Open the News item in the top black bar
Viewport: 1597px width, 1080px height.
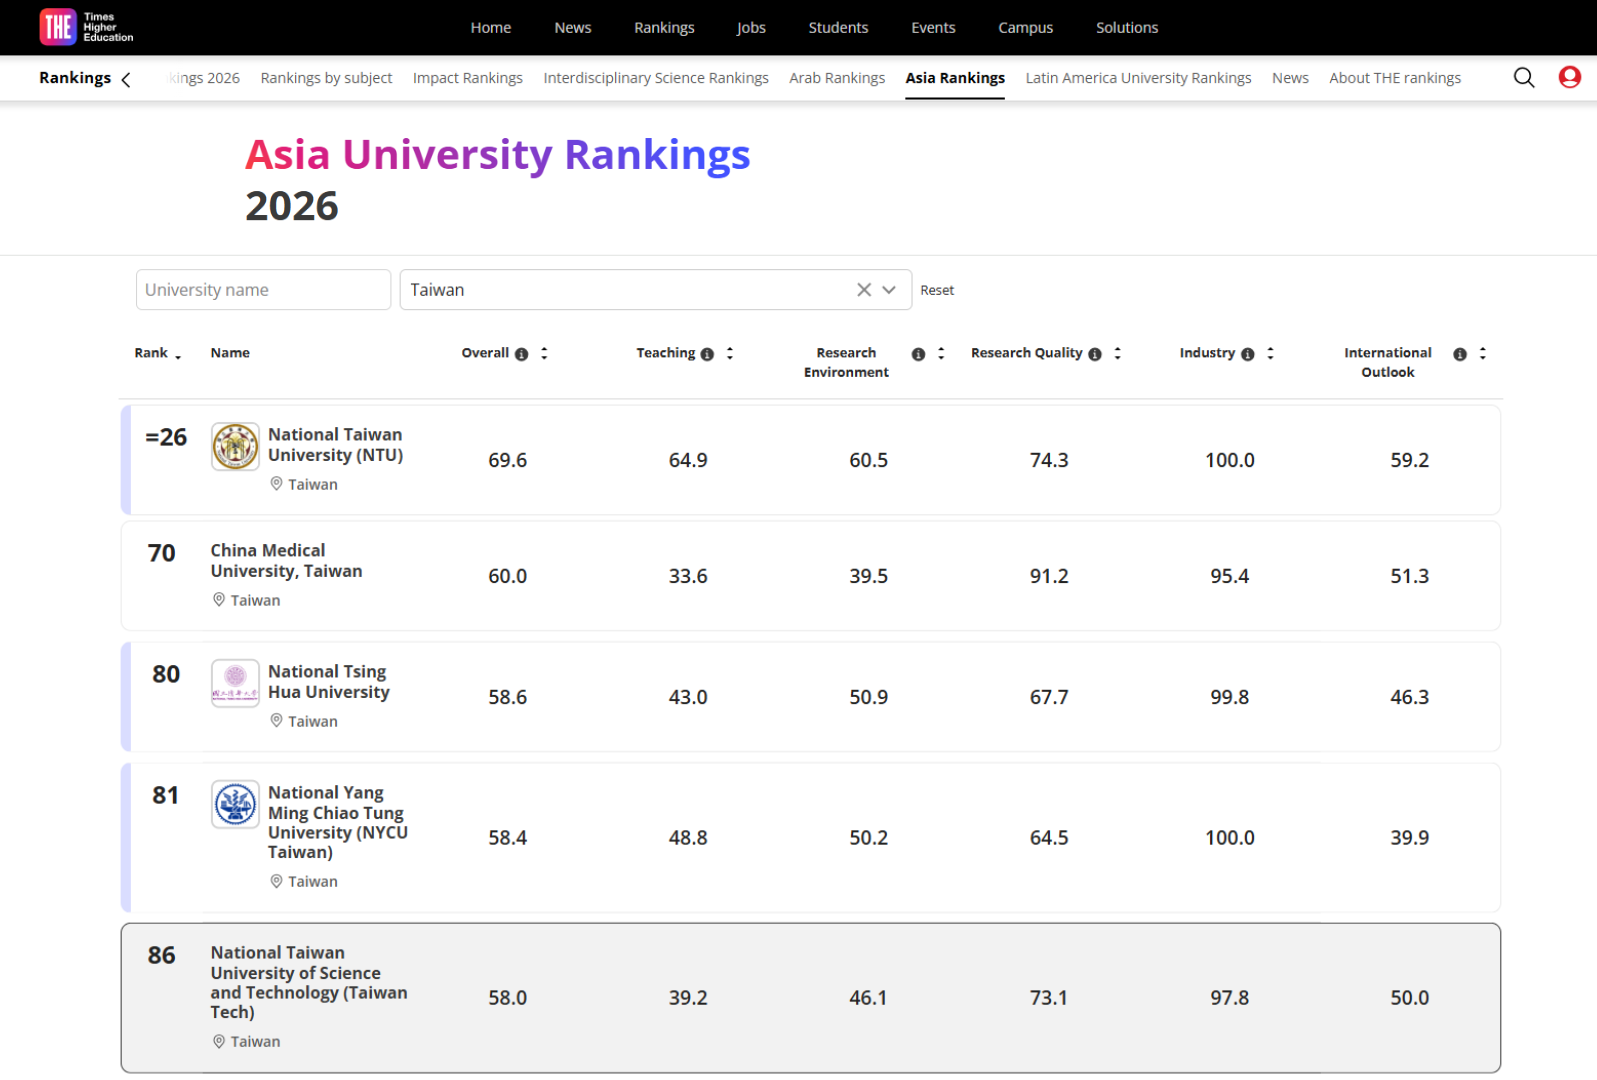[573, 28]
